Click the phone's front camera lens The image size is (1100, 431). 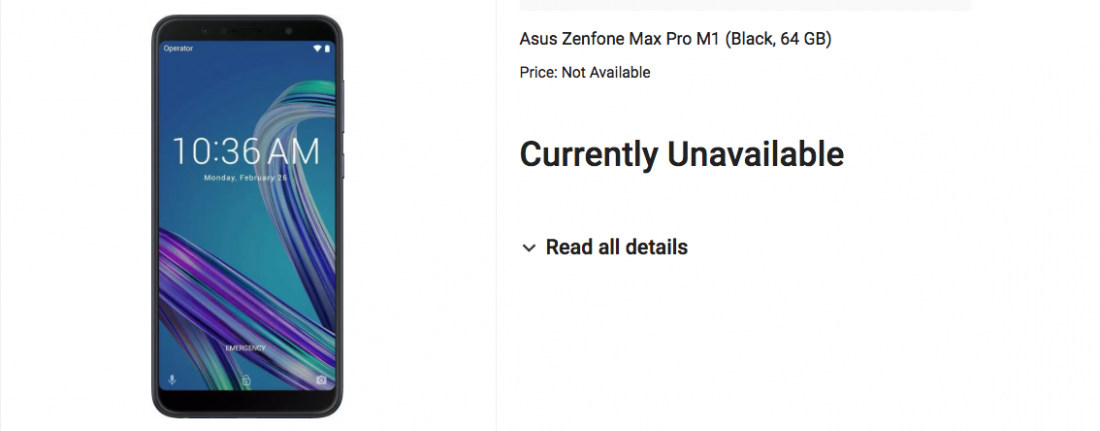click(288, 30)
